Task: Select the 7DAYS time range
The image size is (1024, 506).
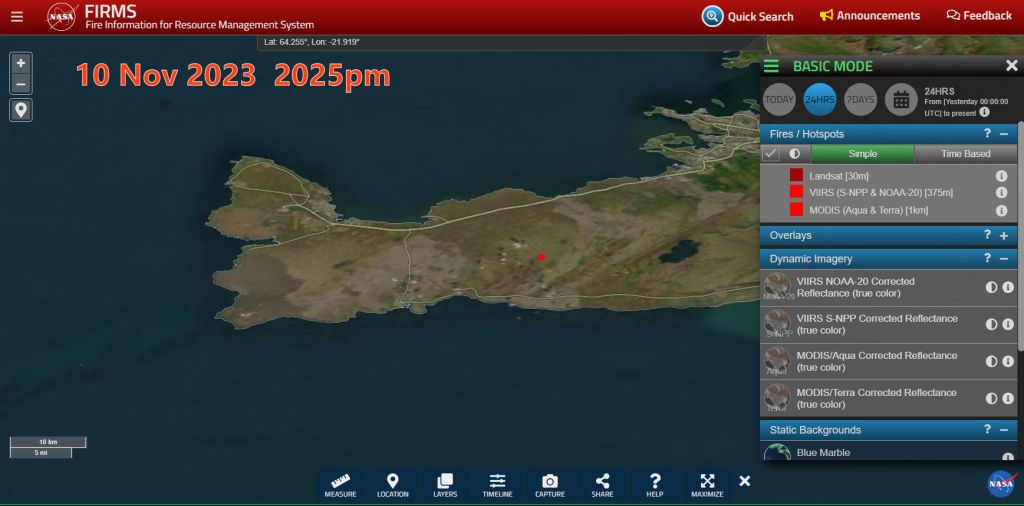Action: coord(860,99)
